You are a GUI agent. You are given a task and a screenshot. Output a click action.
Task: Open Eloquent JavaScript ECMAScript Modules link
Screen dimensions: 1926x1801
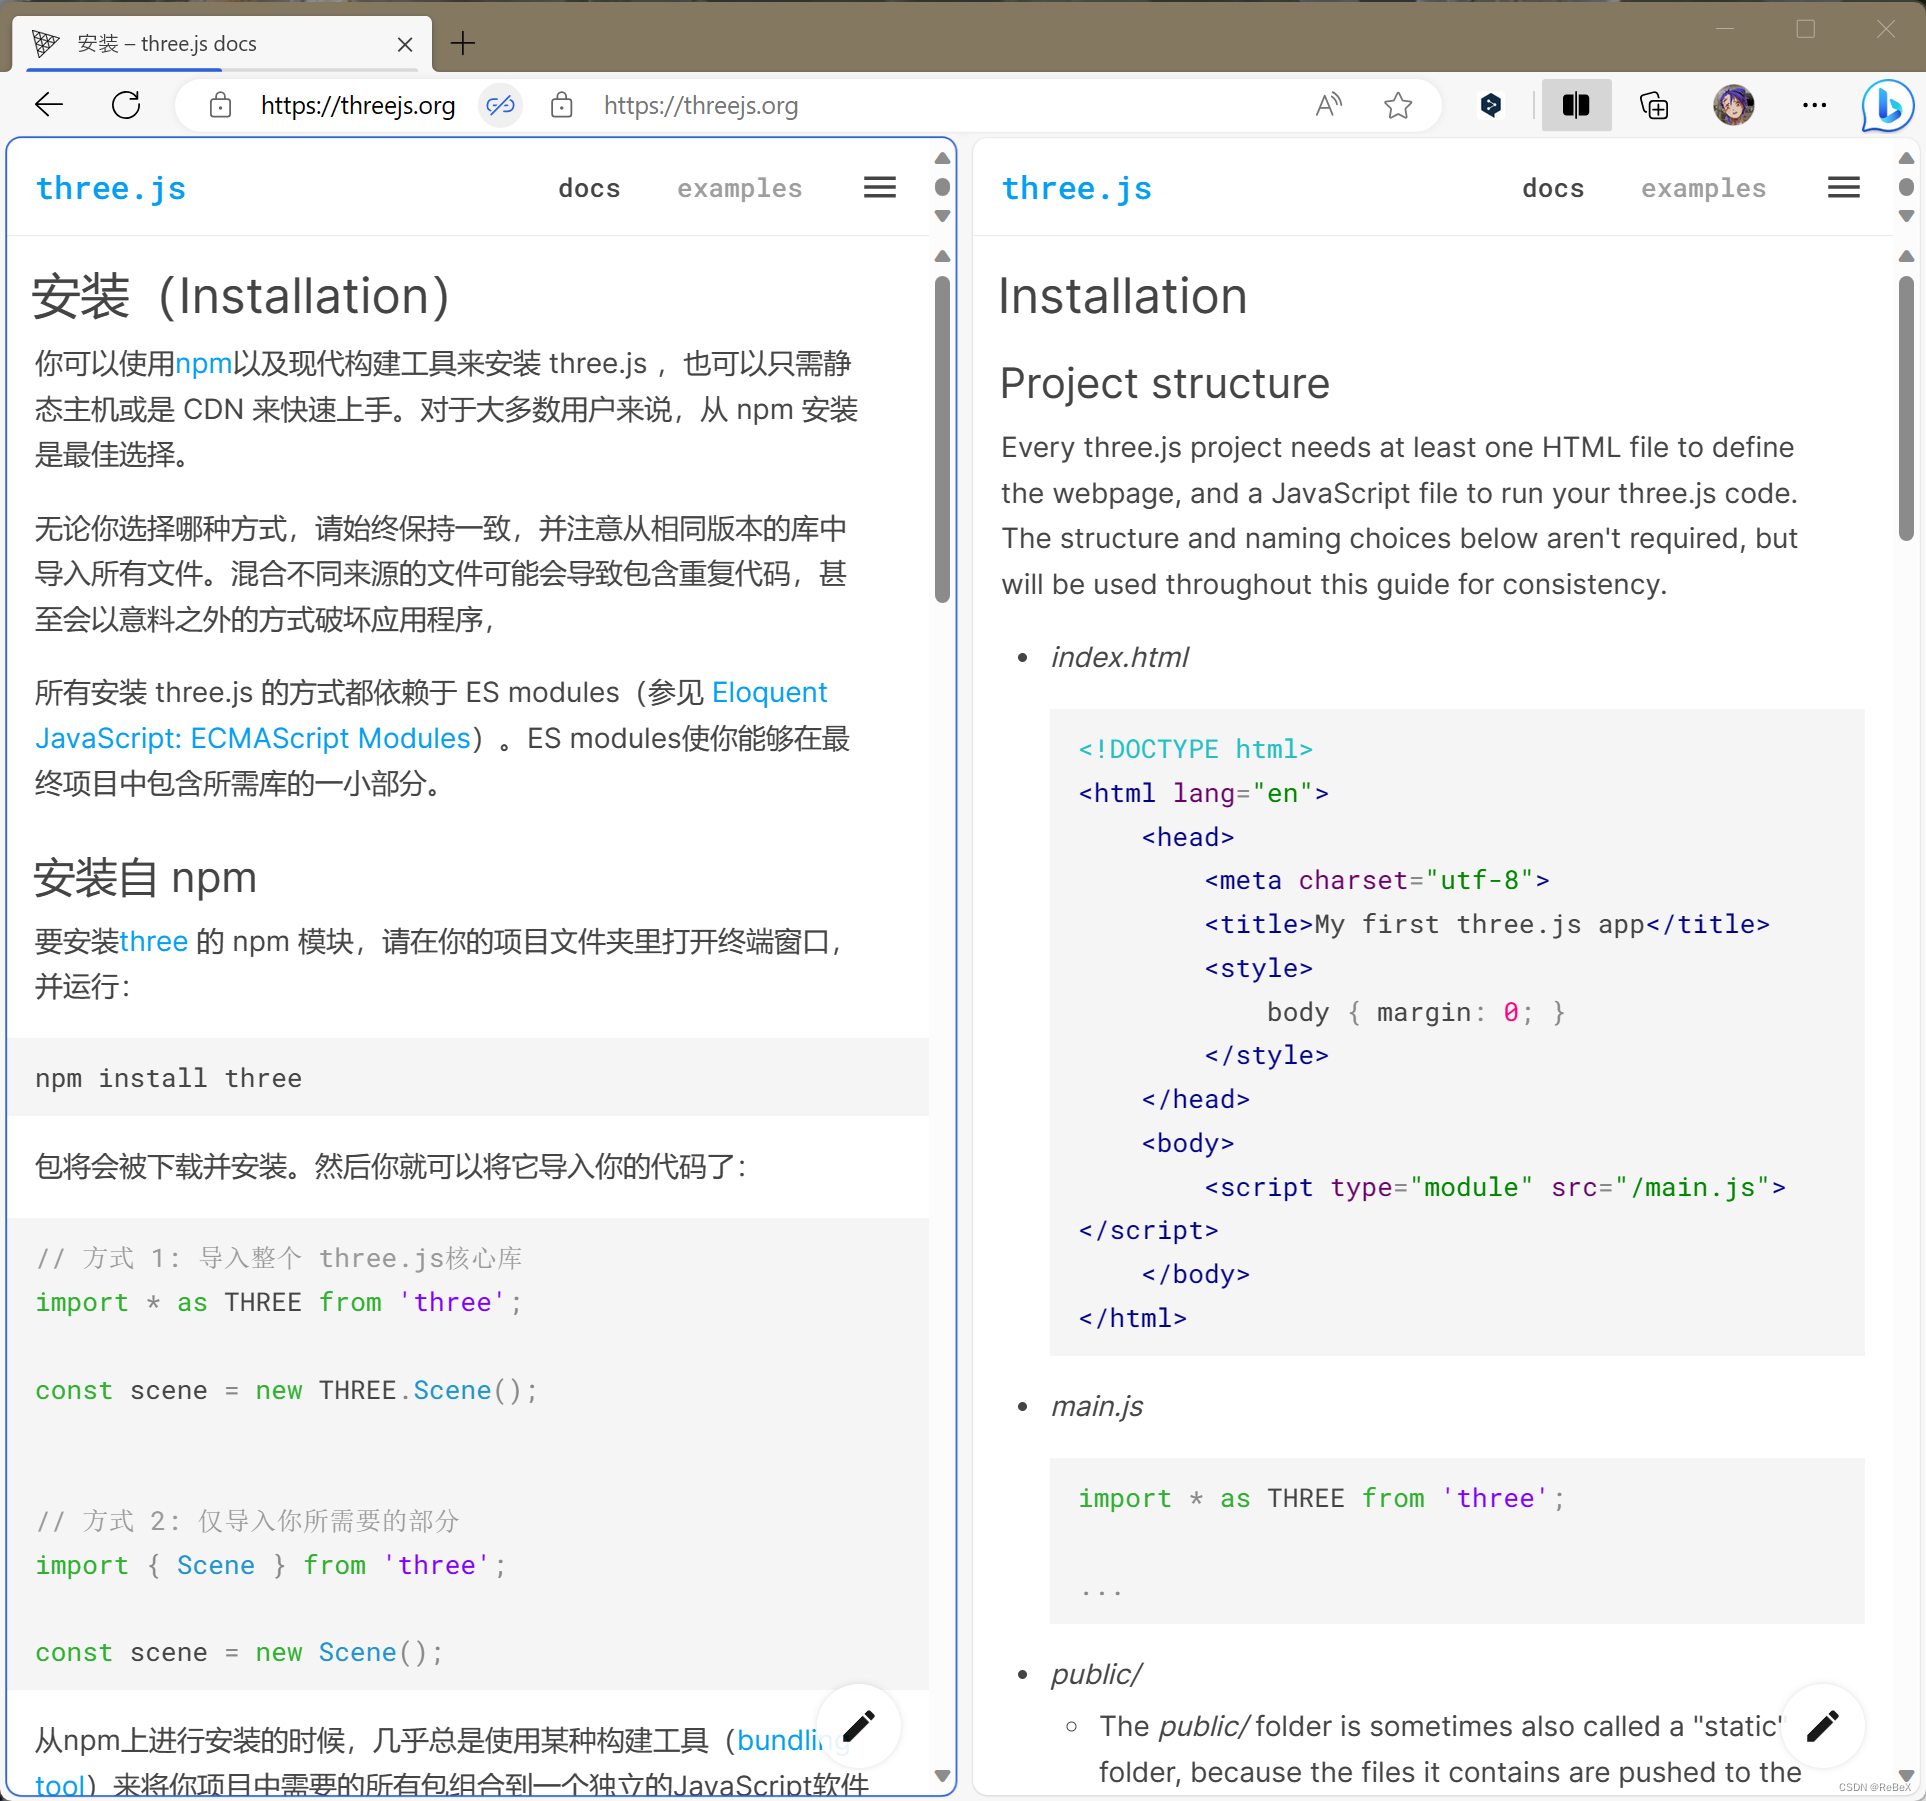click(252, 738)
